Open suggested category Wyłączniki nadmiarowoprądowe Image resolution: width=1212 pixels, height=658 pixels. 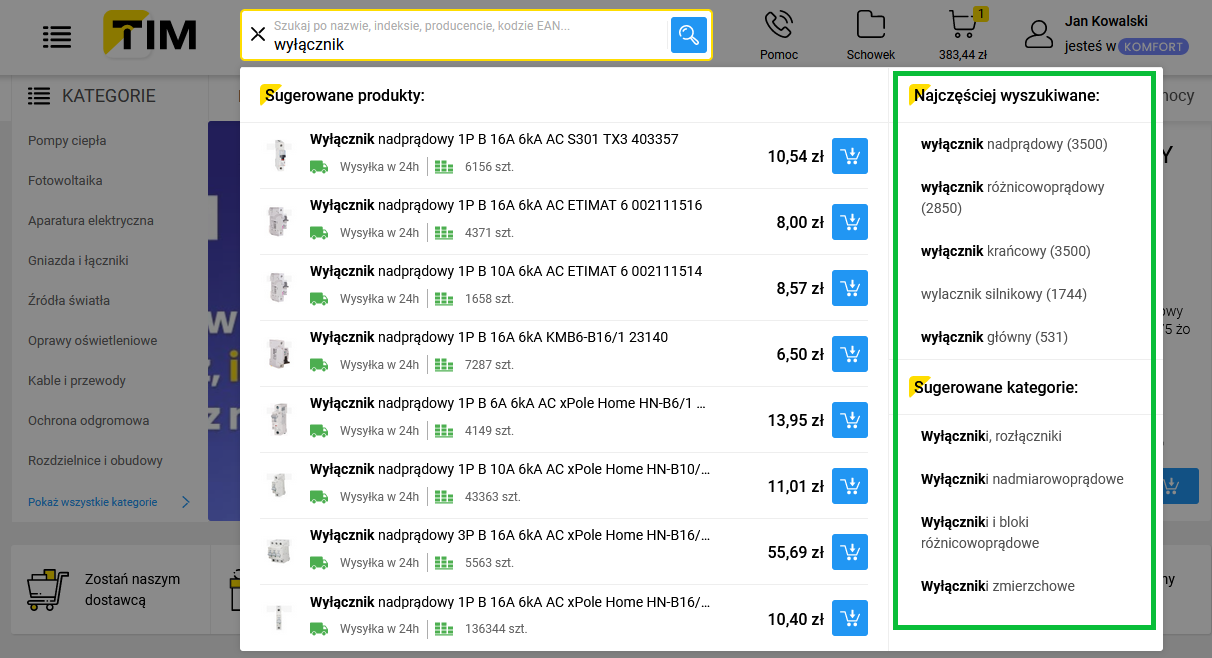coord(1021,479)
